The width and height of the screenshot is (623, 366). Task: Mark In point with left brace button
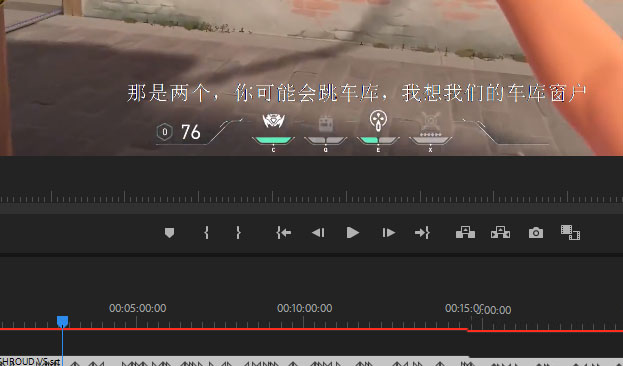click(x=206, y=232)
